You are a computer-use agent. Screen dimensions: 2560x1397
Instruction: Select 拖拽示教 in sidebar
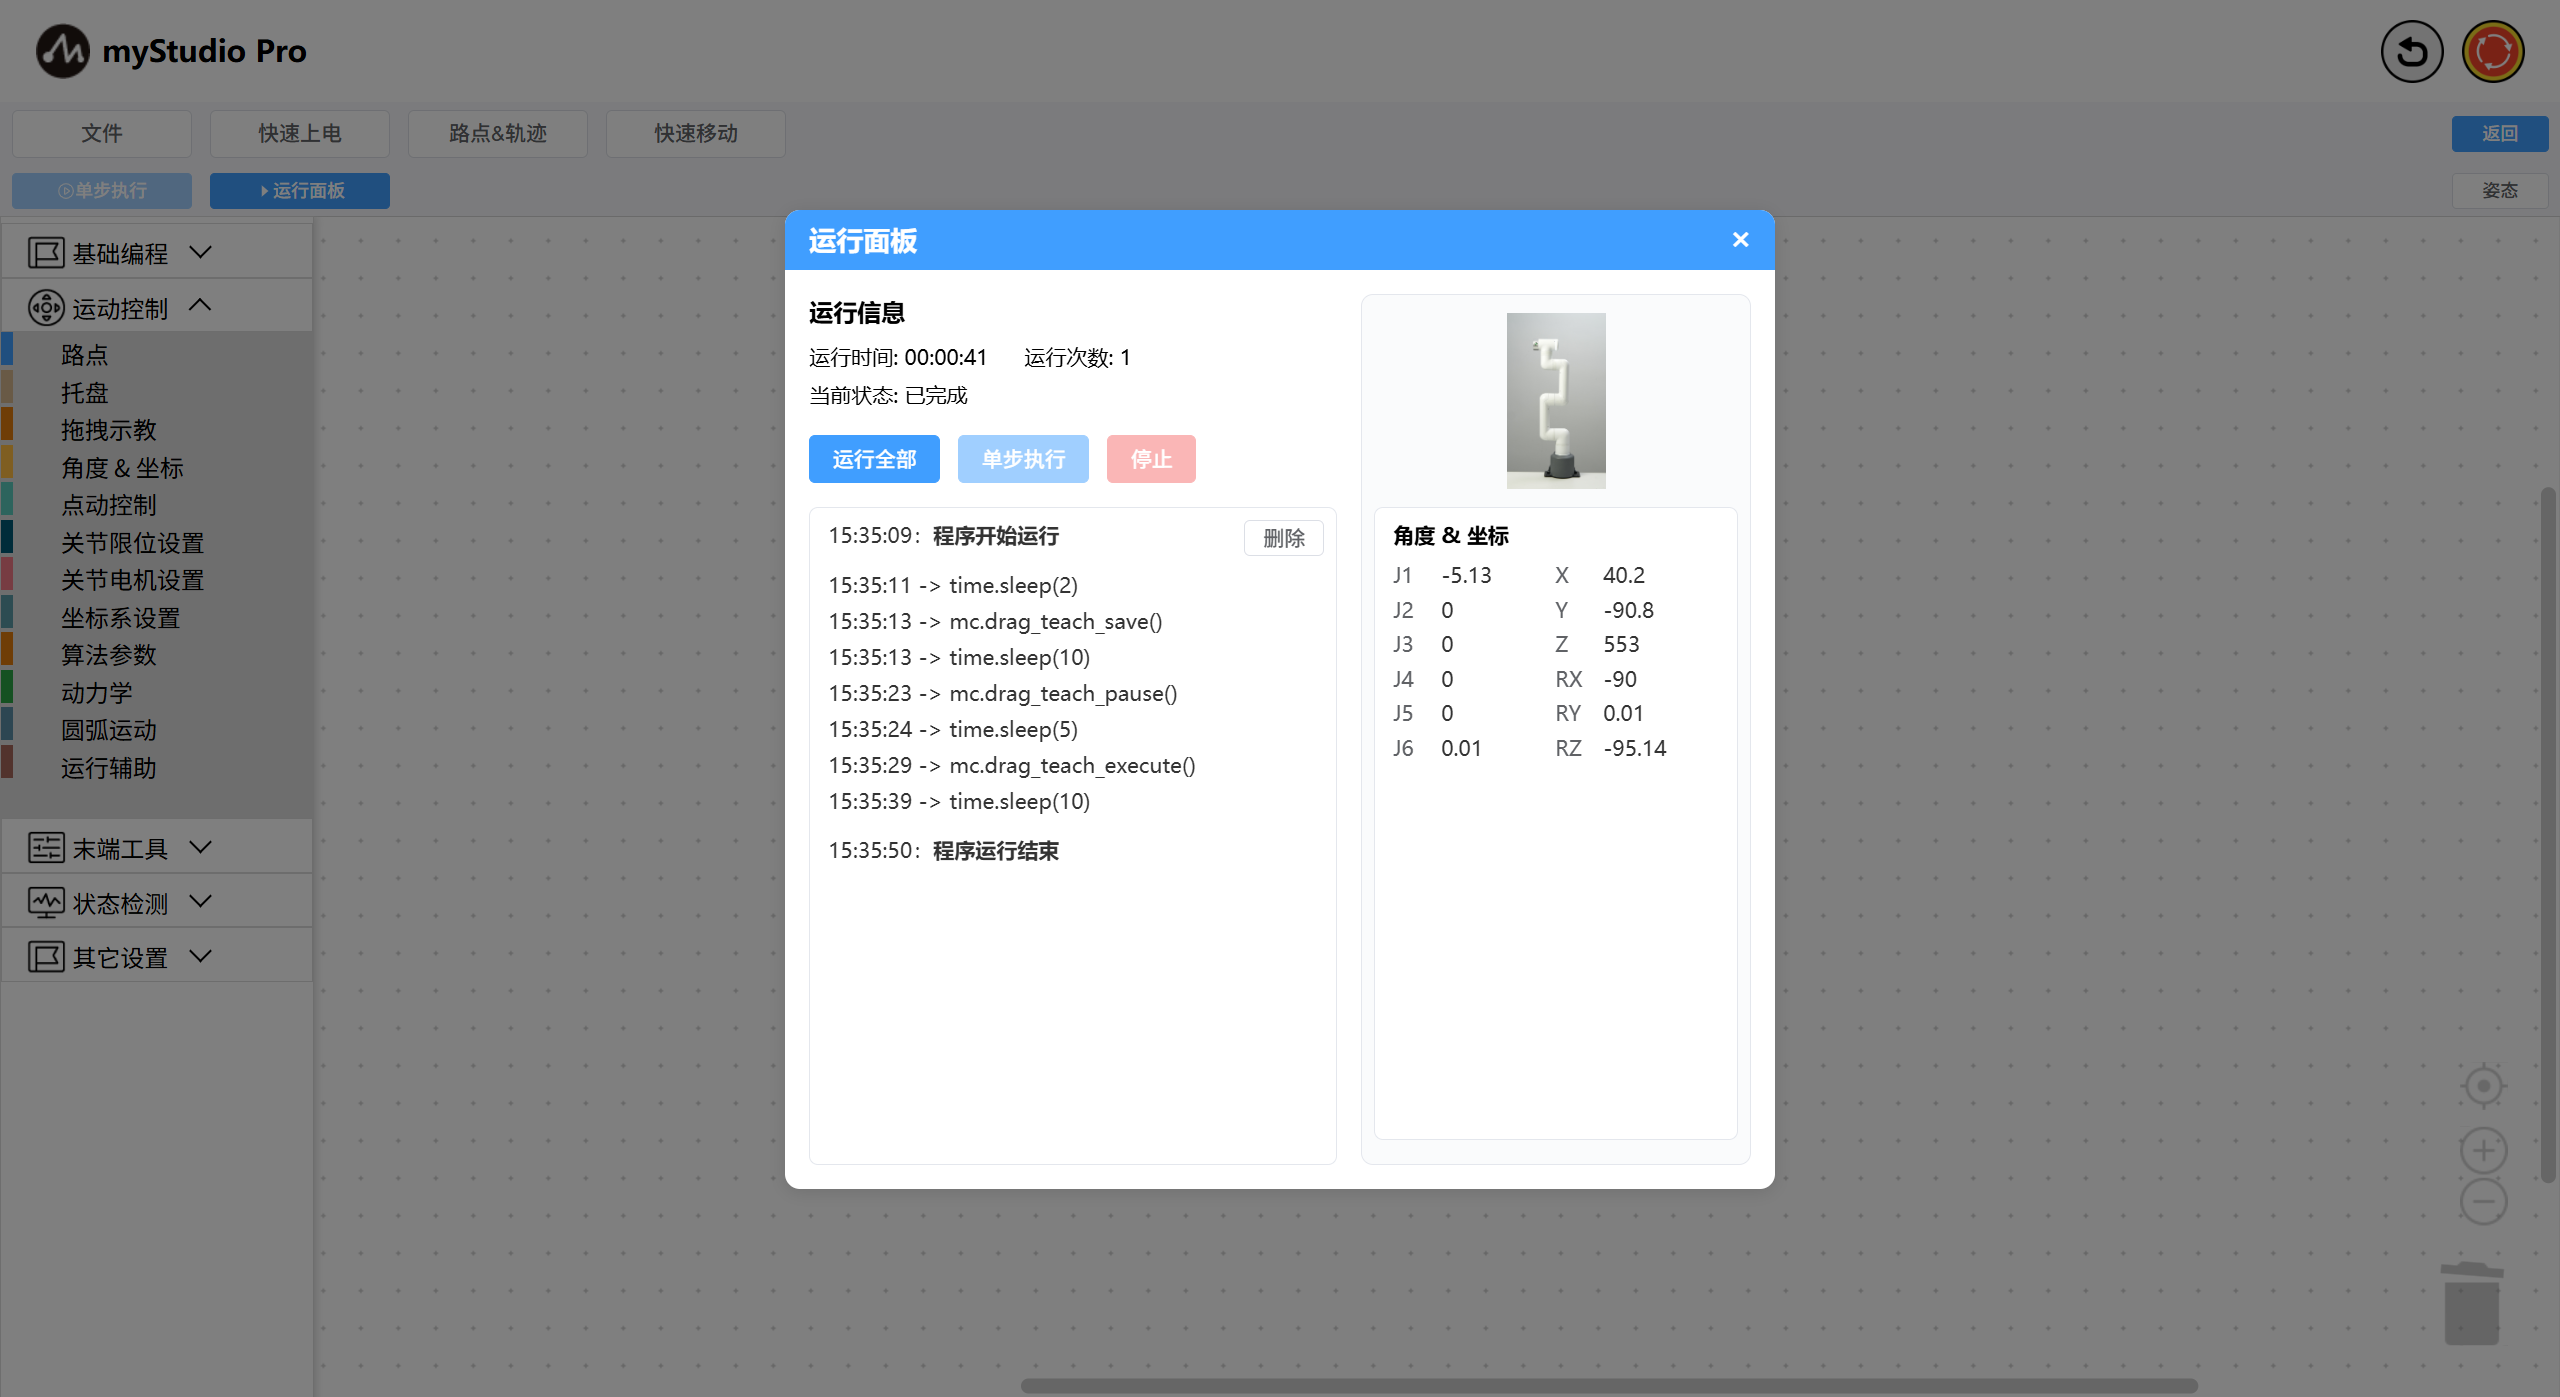click(x=108, y=430)
